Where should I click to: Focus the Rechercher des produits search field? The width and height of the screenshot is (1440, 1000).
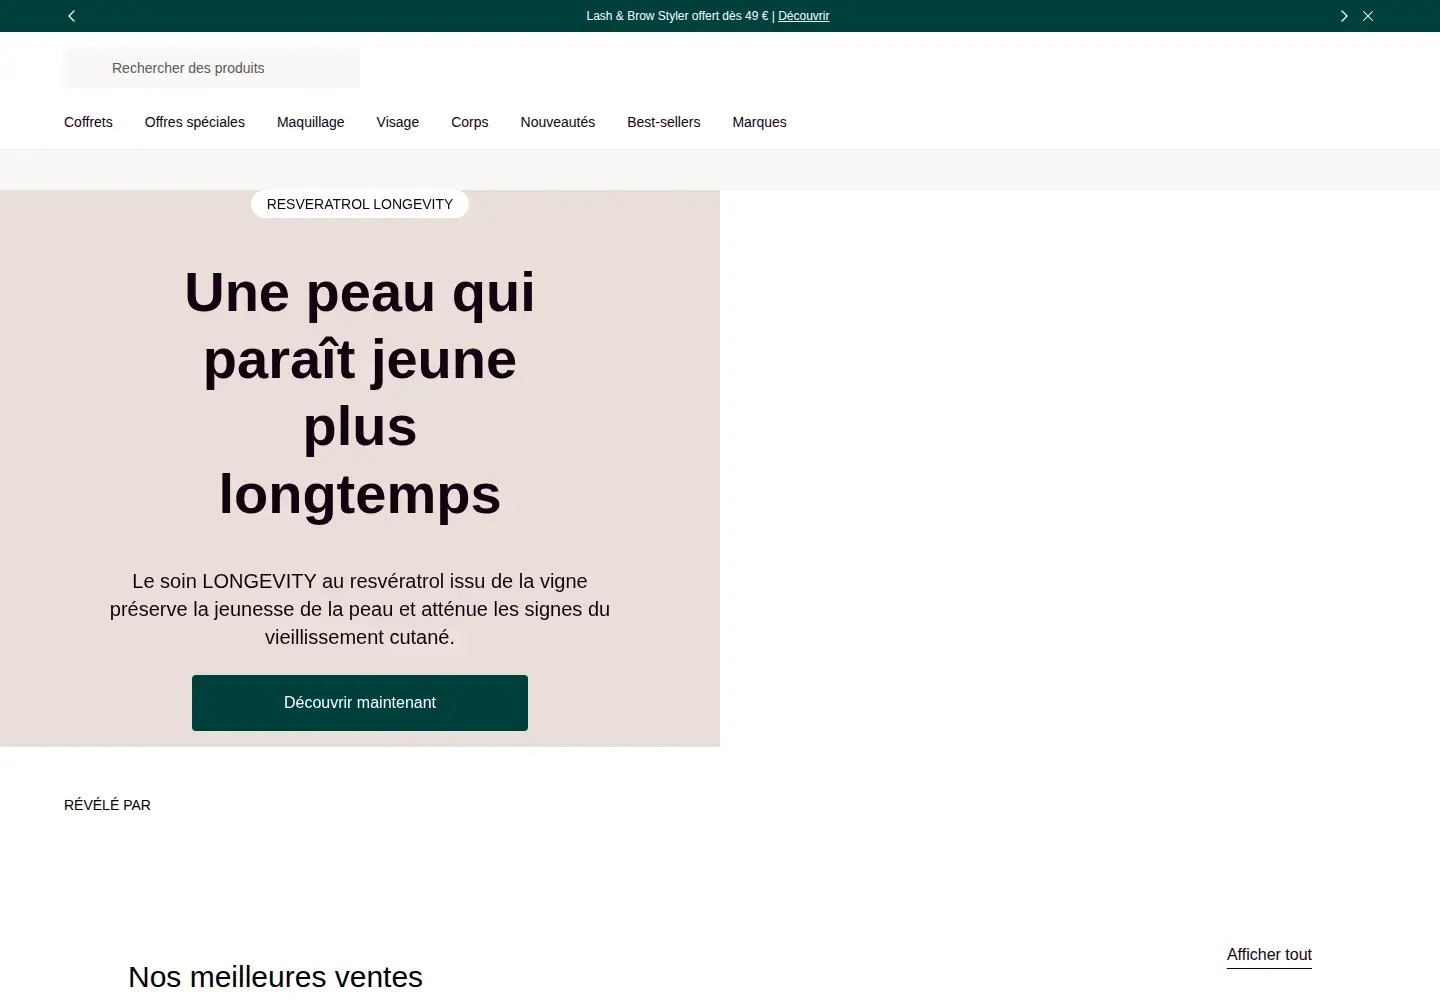(x=212, y=68)
